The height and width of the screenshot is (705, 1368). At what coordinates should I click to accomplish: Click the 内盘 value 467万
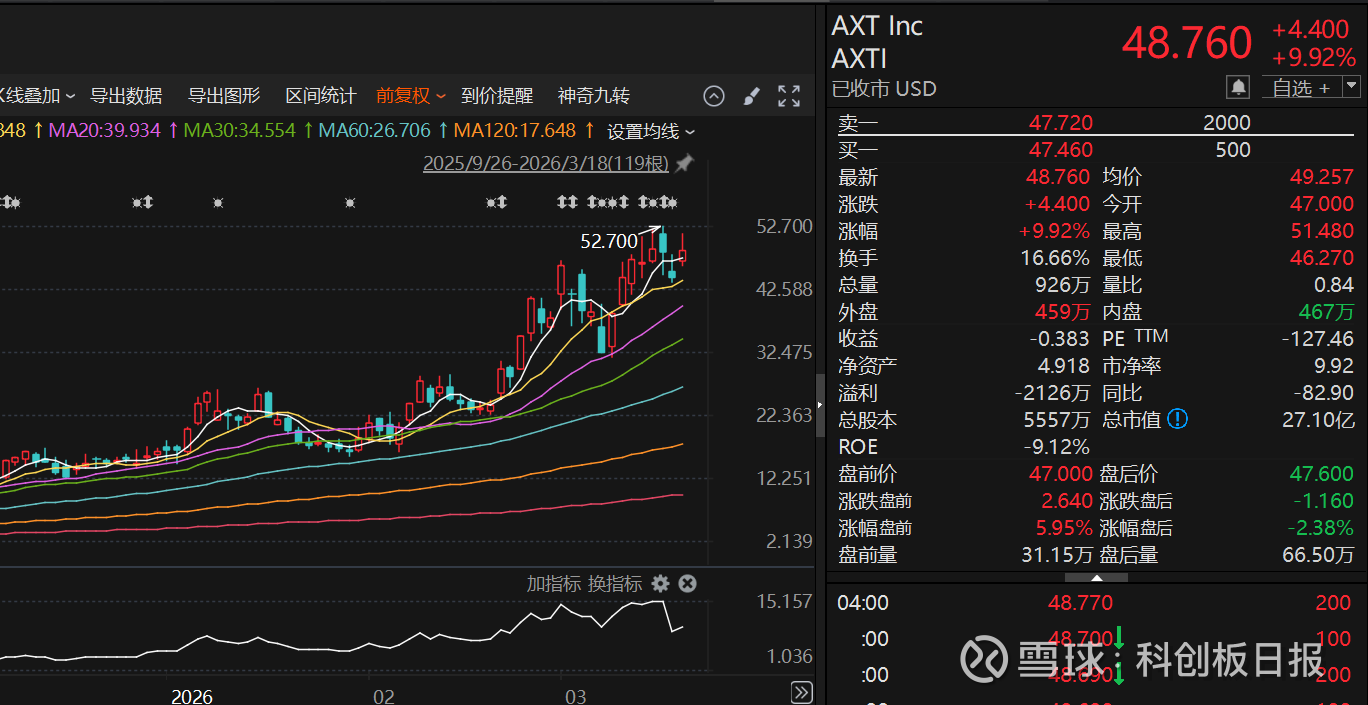pos(1326,312)
